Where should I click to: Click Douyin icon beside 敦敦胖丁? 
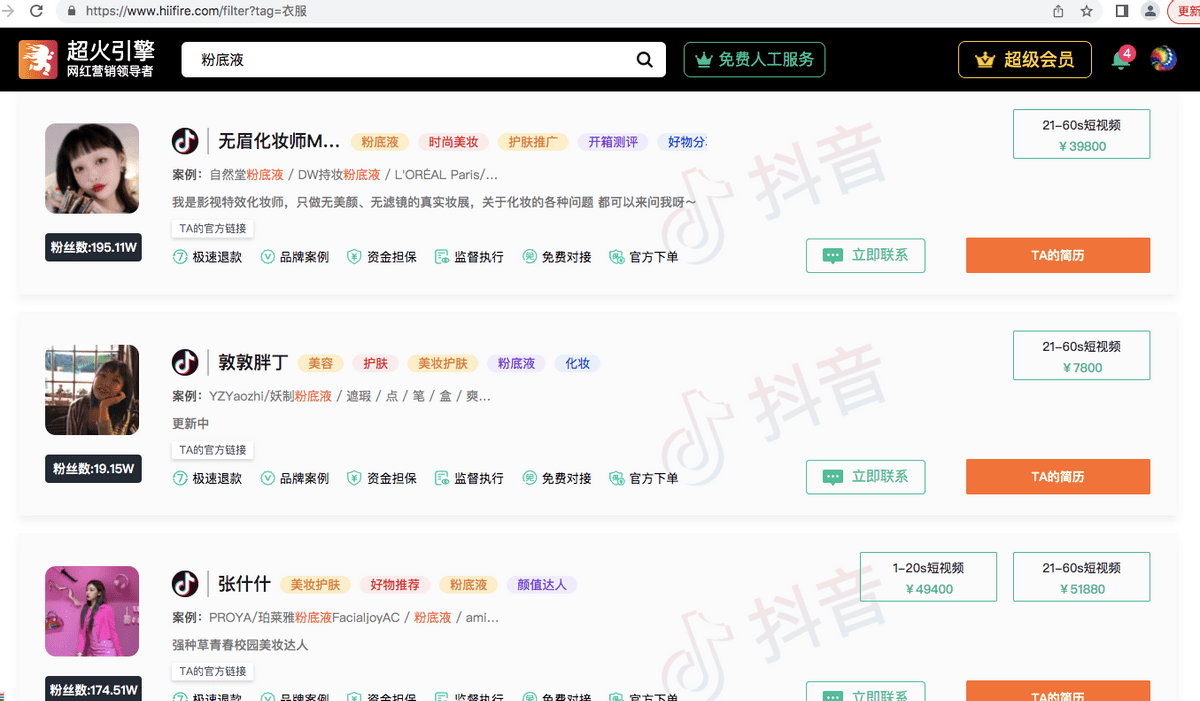(185, 362)
